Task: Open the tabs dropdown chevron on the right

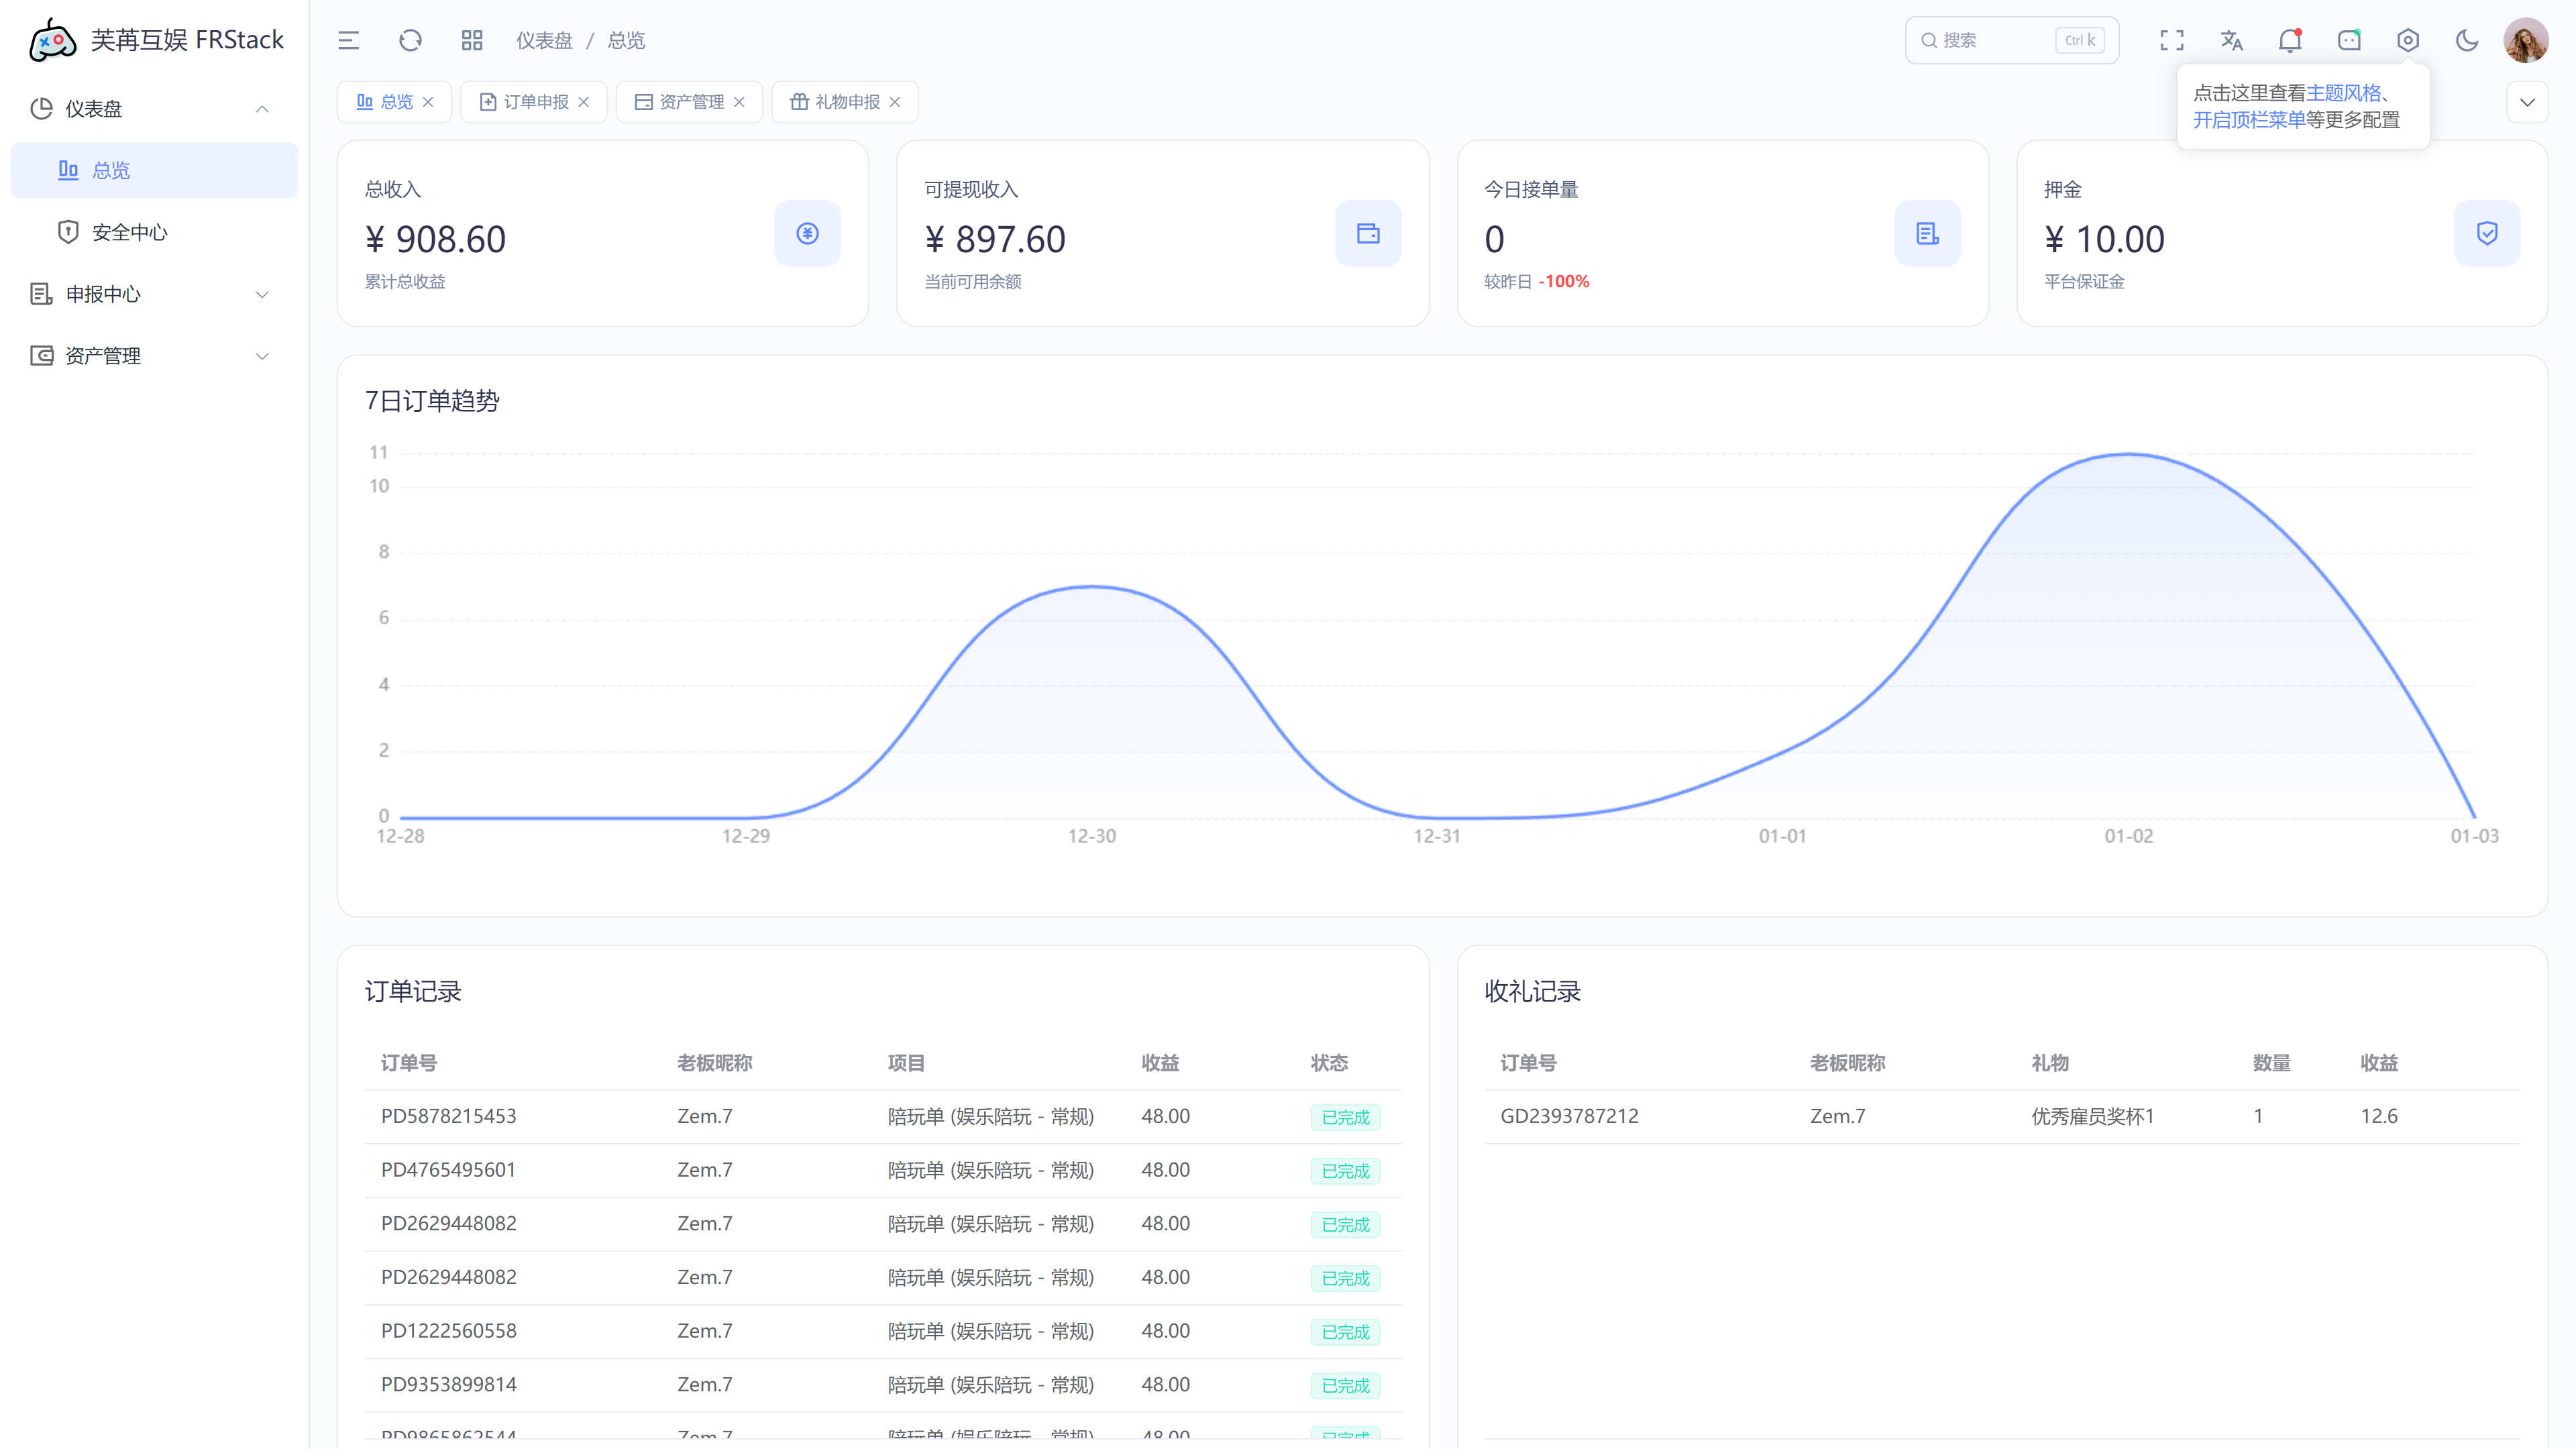Action: pos(2526,102)
